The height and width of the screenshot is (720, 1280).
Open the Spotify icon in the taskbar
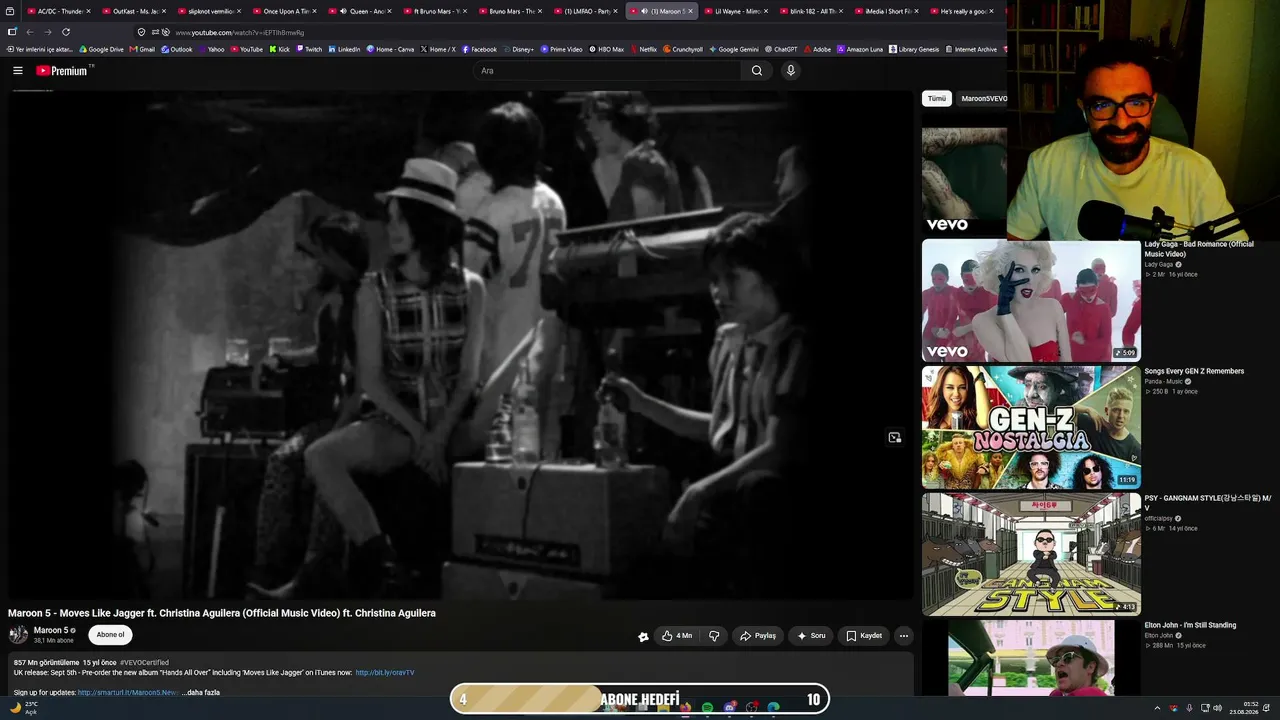(707, 708)
